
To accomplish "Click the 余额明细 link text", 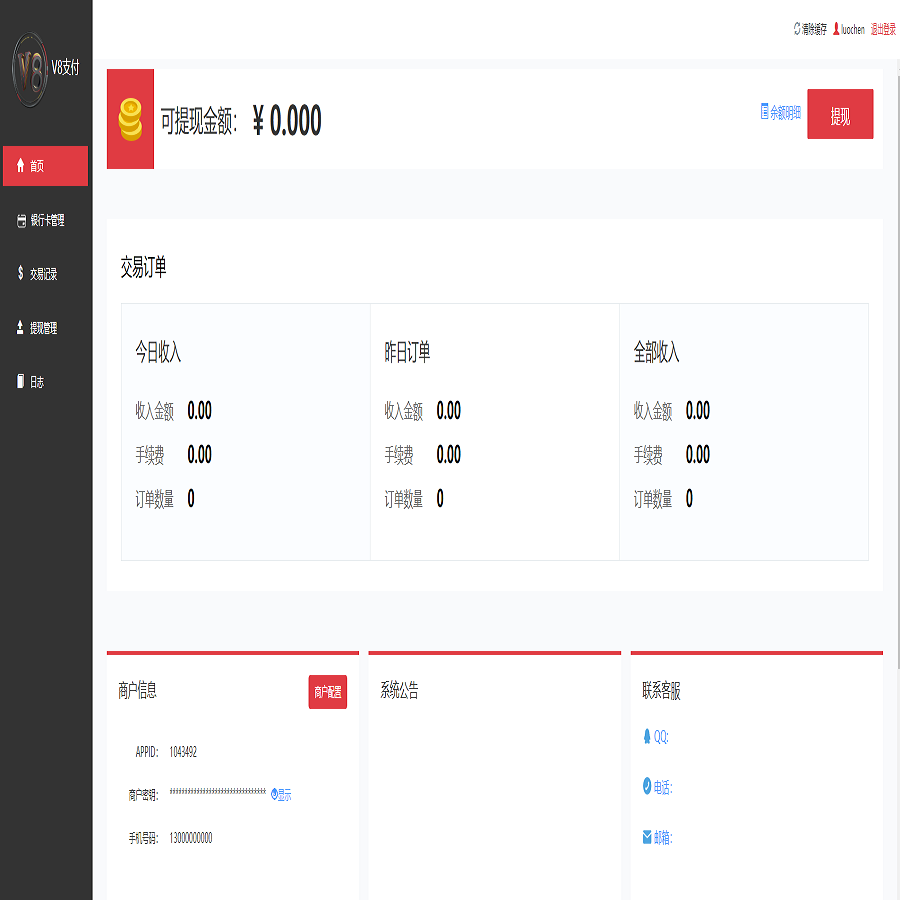I will click(786, 113).
